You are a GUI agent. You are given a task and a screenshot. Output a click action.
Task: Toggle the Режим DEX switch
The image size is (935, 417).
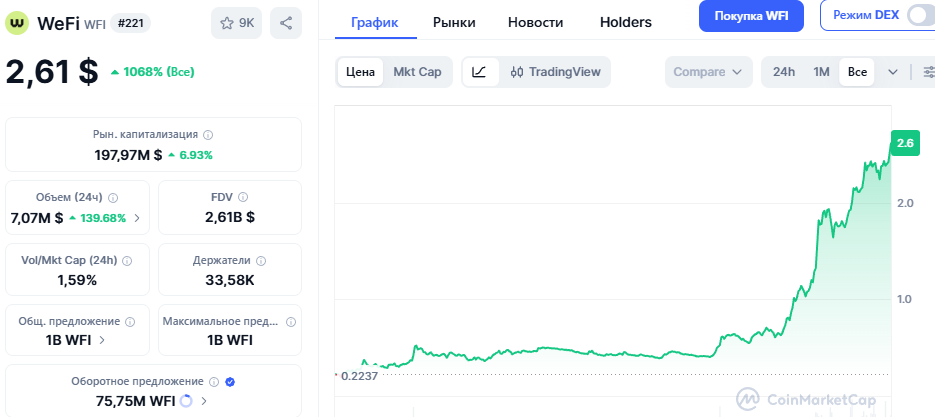point(921,16)
